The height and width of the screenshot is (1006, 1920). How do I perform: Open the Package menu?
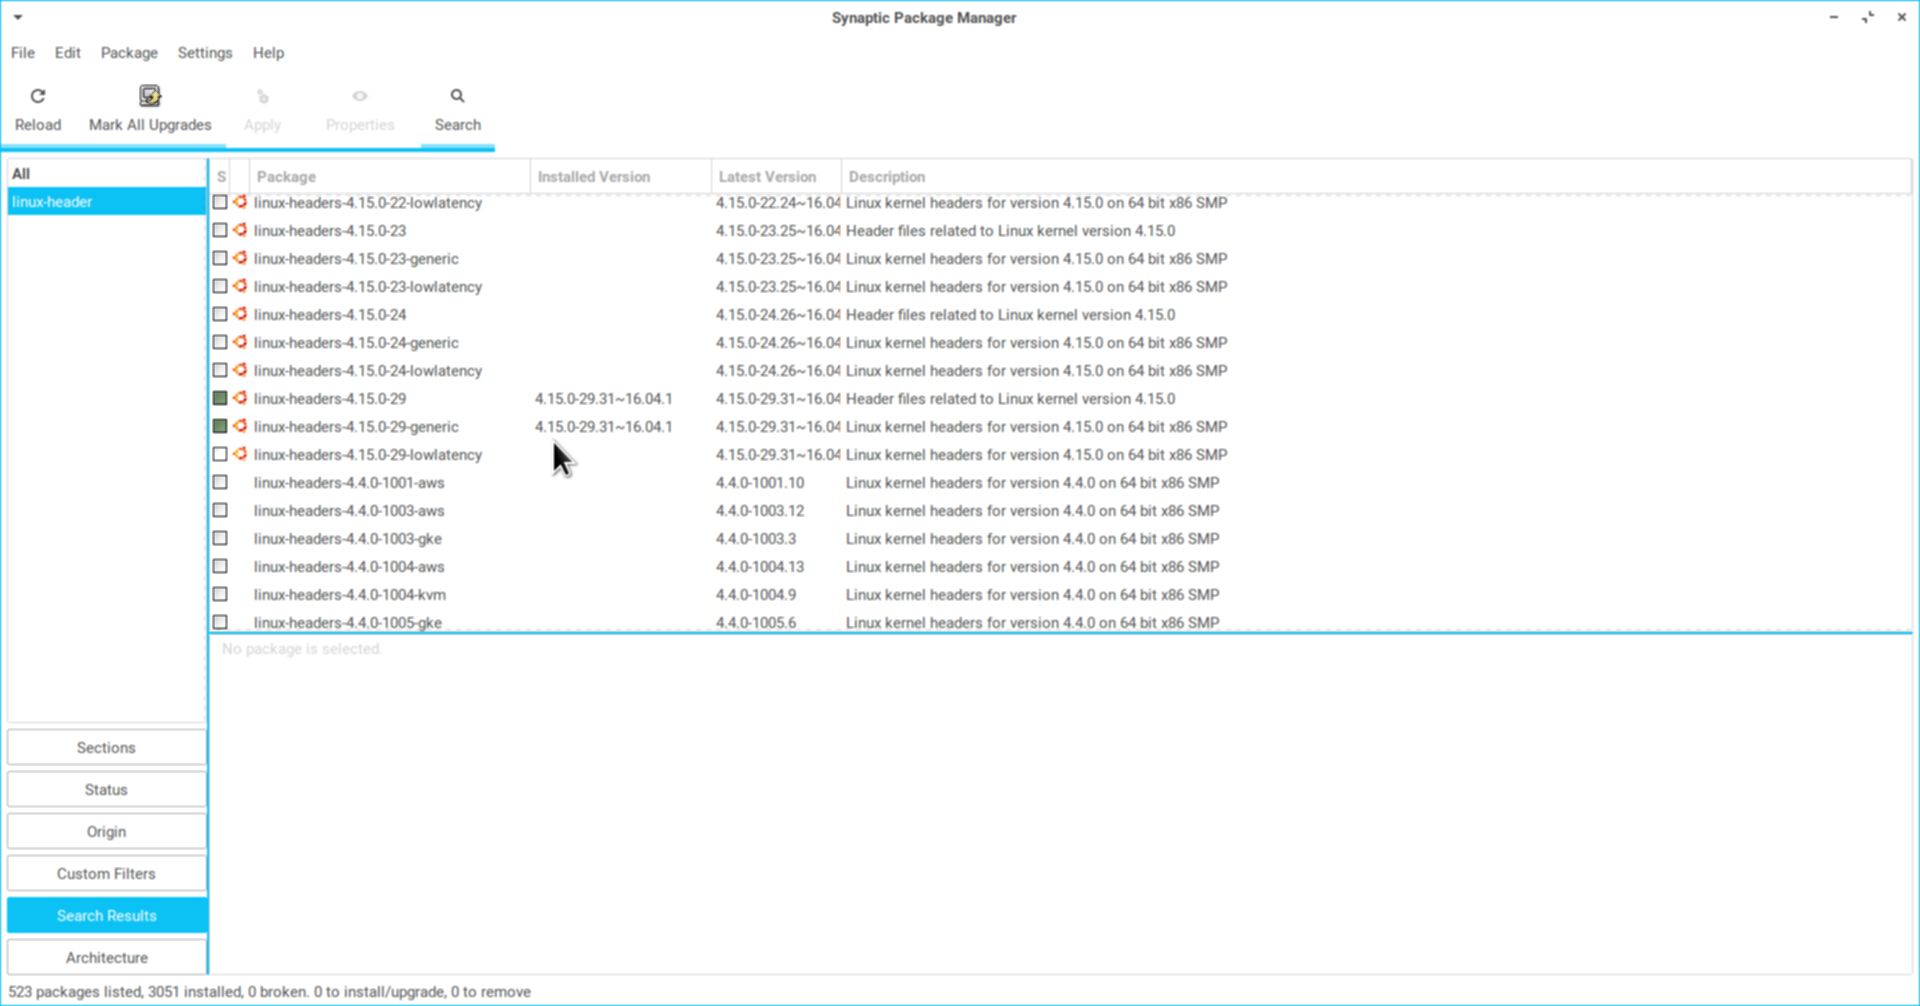point(129,53)
